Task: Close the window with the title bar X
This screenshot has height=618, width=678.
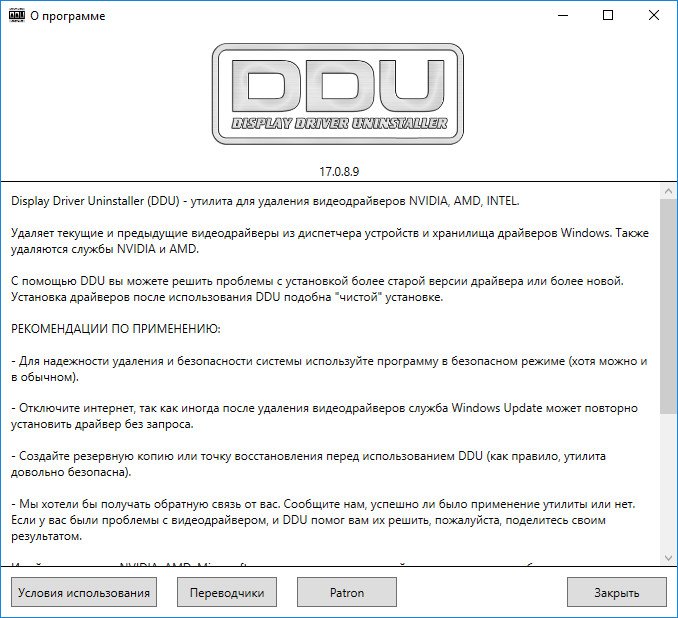Action: pos(654,16)
